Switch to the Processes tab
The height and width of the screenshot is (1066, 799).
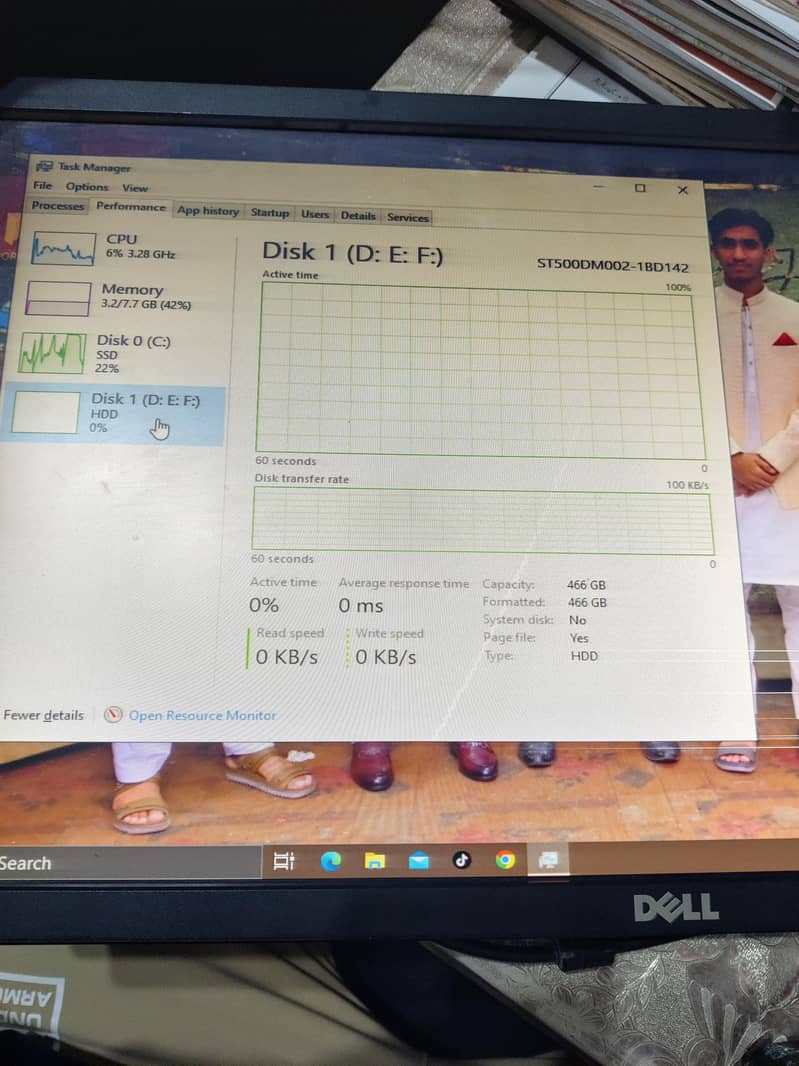[58, 205]
